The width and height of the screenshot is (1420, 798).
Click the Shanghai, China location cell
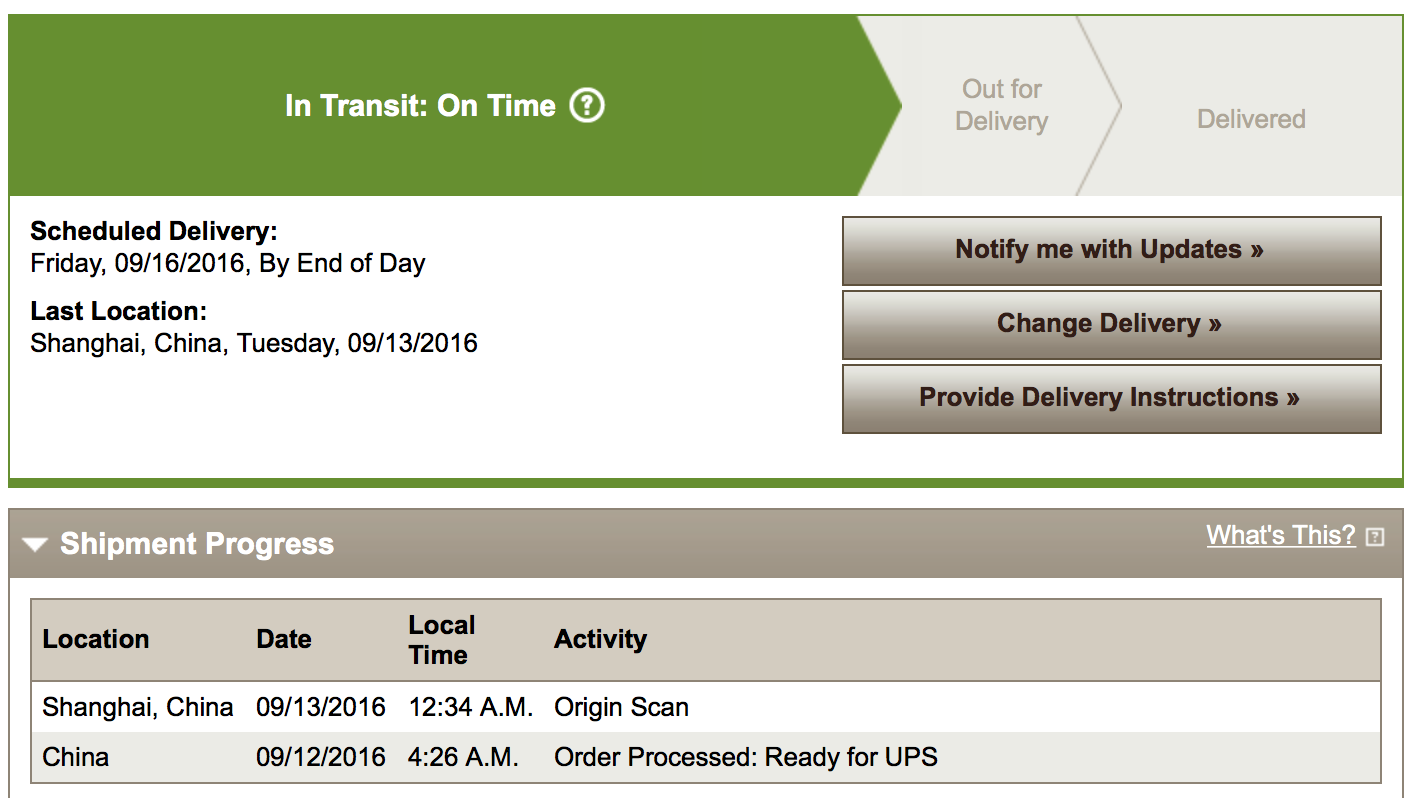point(137,707)
